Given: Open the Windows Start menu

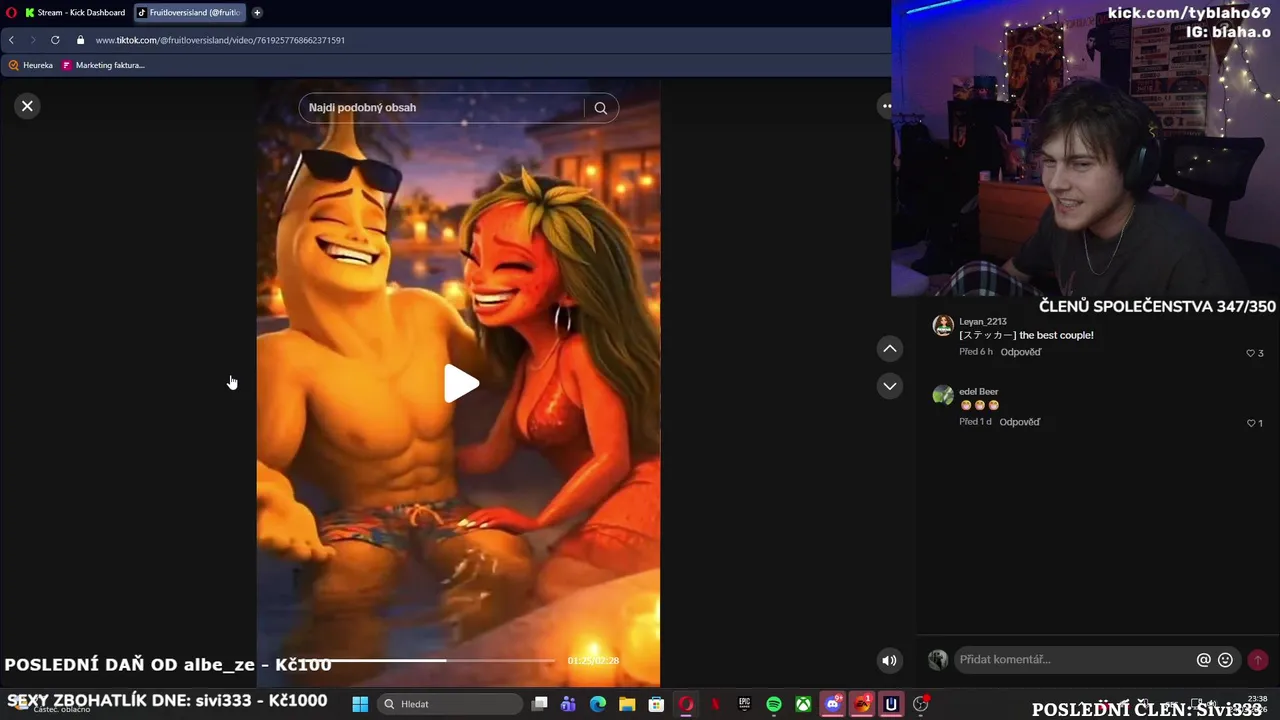Looking at the screenshot, I should [360, 704].
